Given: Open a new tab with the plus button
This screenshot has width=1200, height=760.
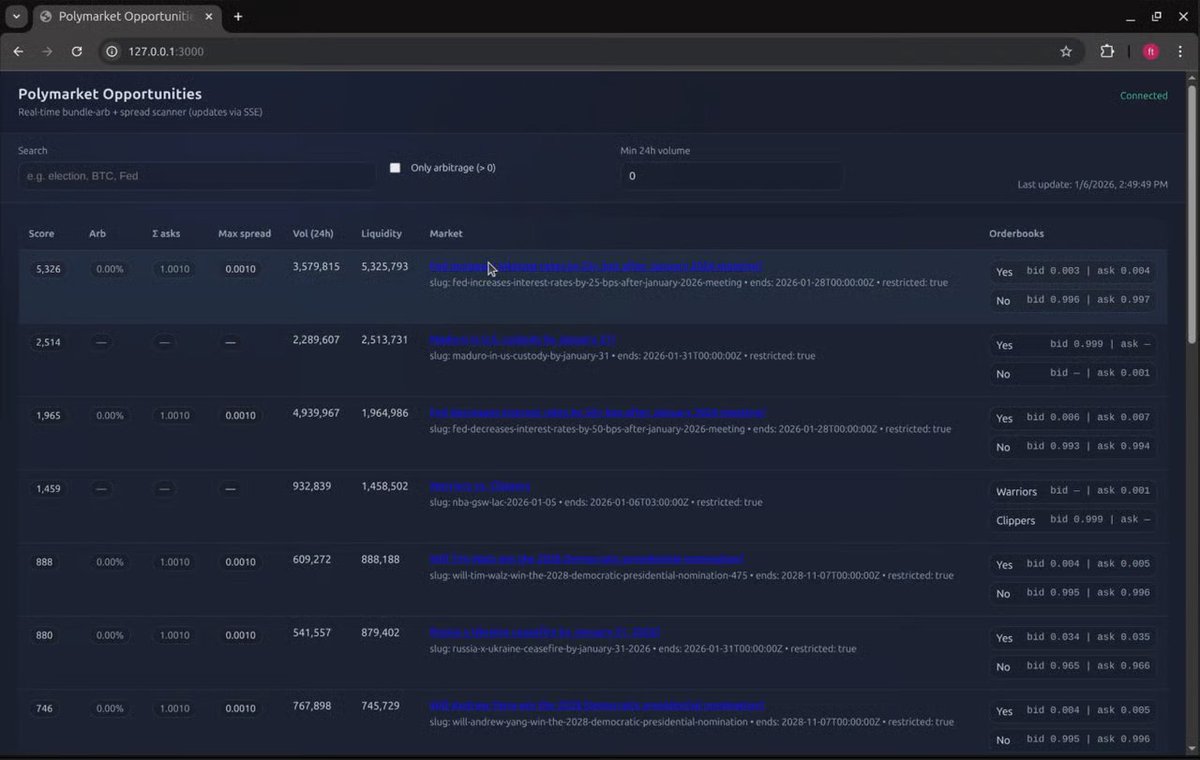Looking at the screenshot, I should click(238, 17).
